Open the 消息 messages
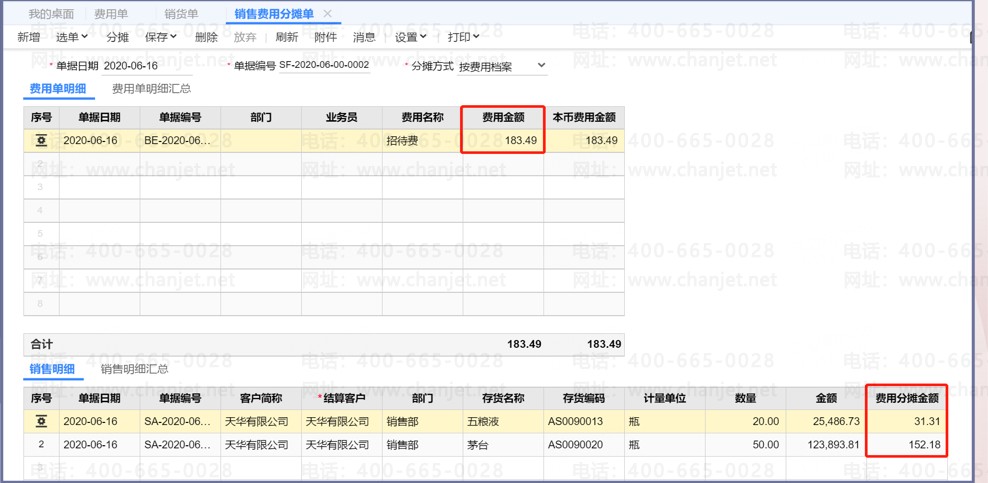988x483 pixels. coord(364,37)
